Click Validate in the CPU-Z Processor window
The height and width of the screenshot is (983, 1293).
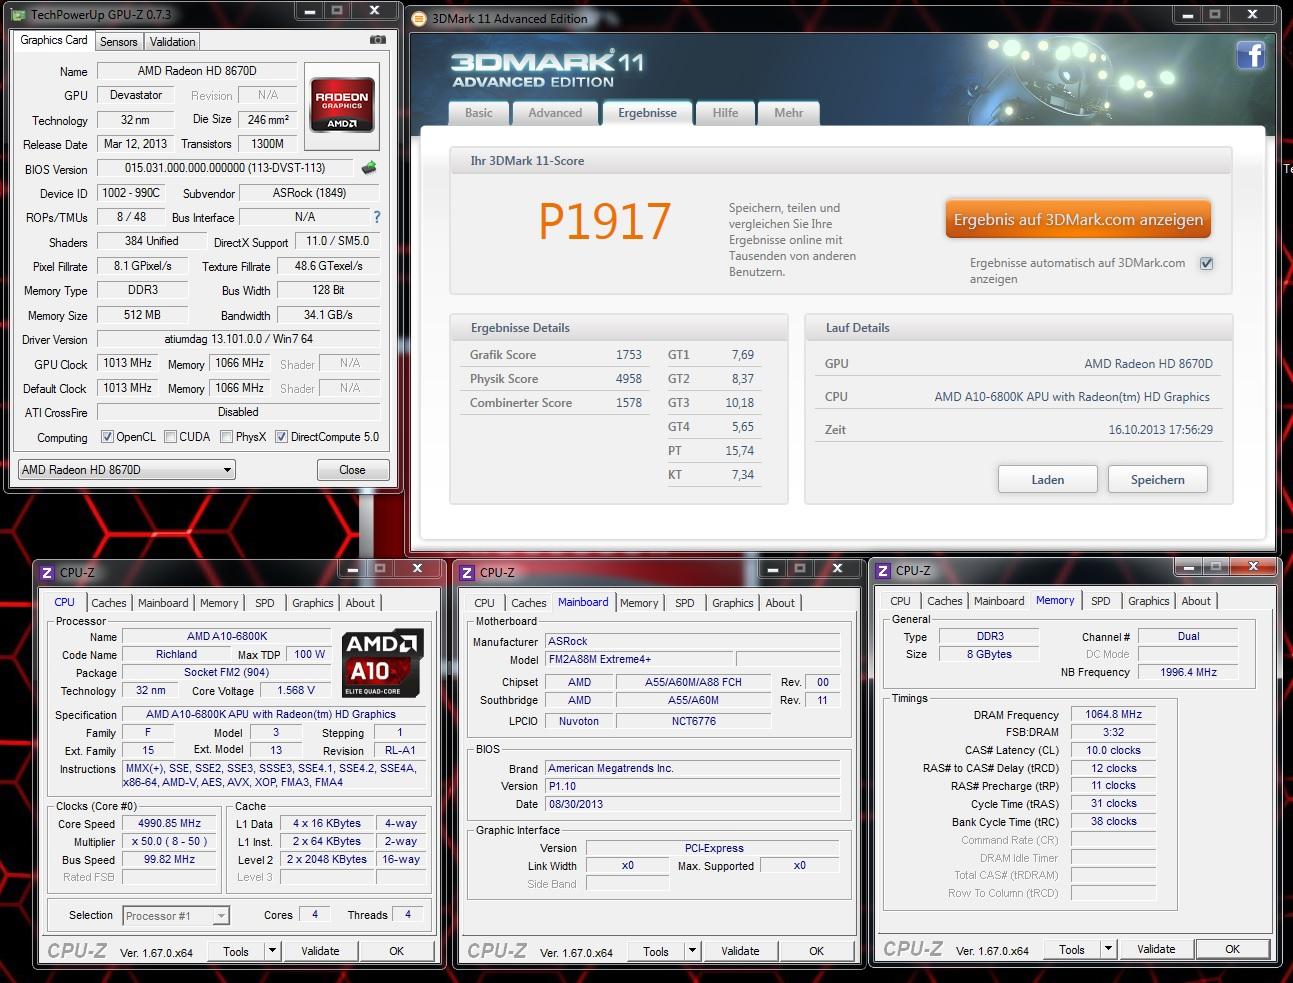[x=320, y=951]
